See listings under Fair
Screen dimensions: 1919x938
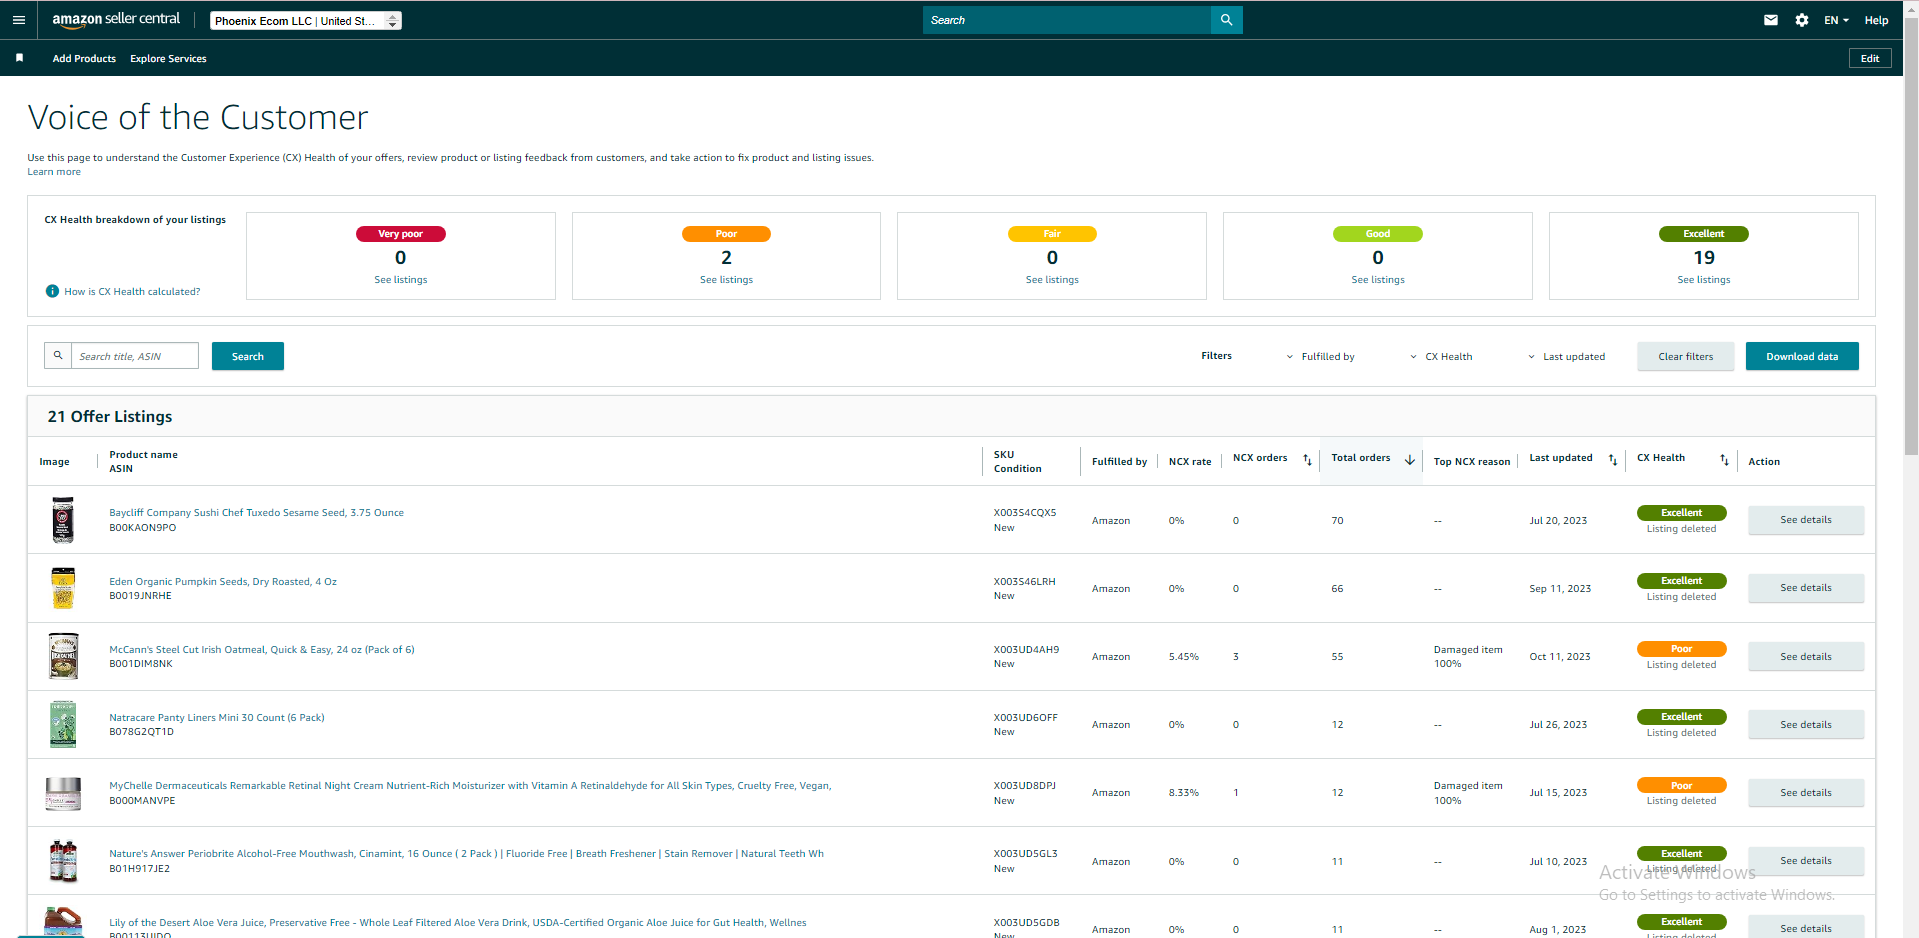click(x=1052, y=280)
